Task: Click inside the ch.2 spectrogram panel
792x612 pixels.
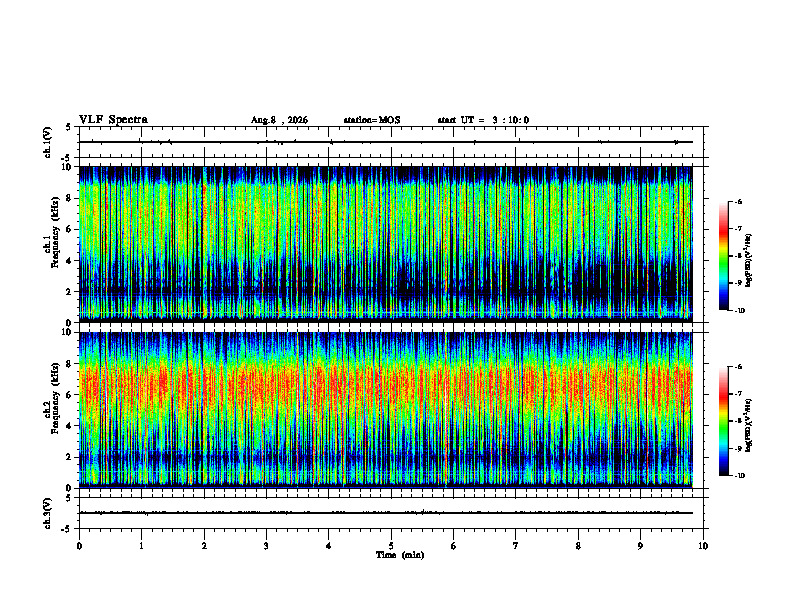Action: tap(386, 410)
